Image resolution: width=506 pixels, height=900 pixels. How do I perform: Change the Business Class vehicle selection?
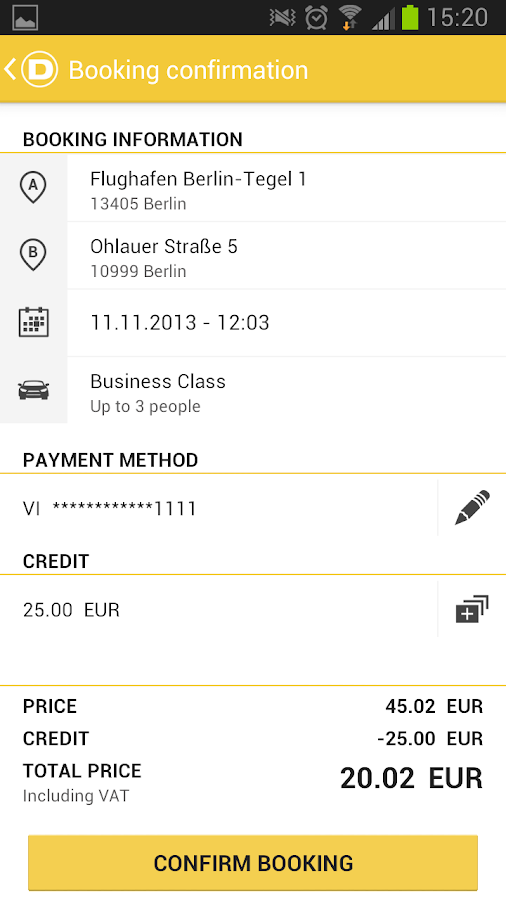tap(286, 390)
